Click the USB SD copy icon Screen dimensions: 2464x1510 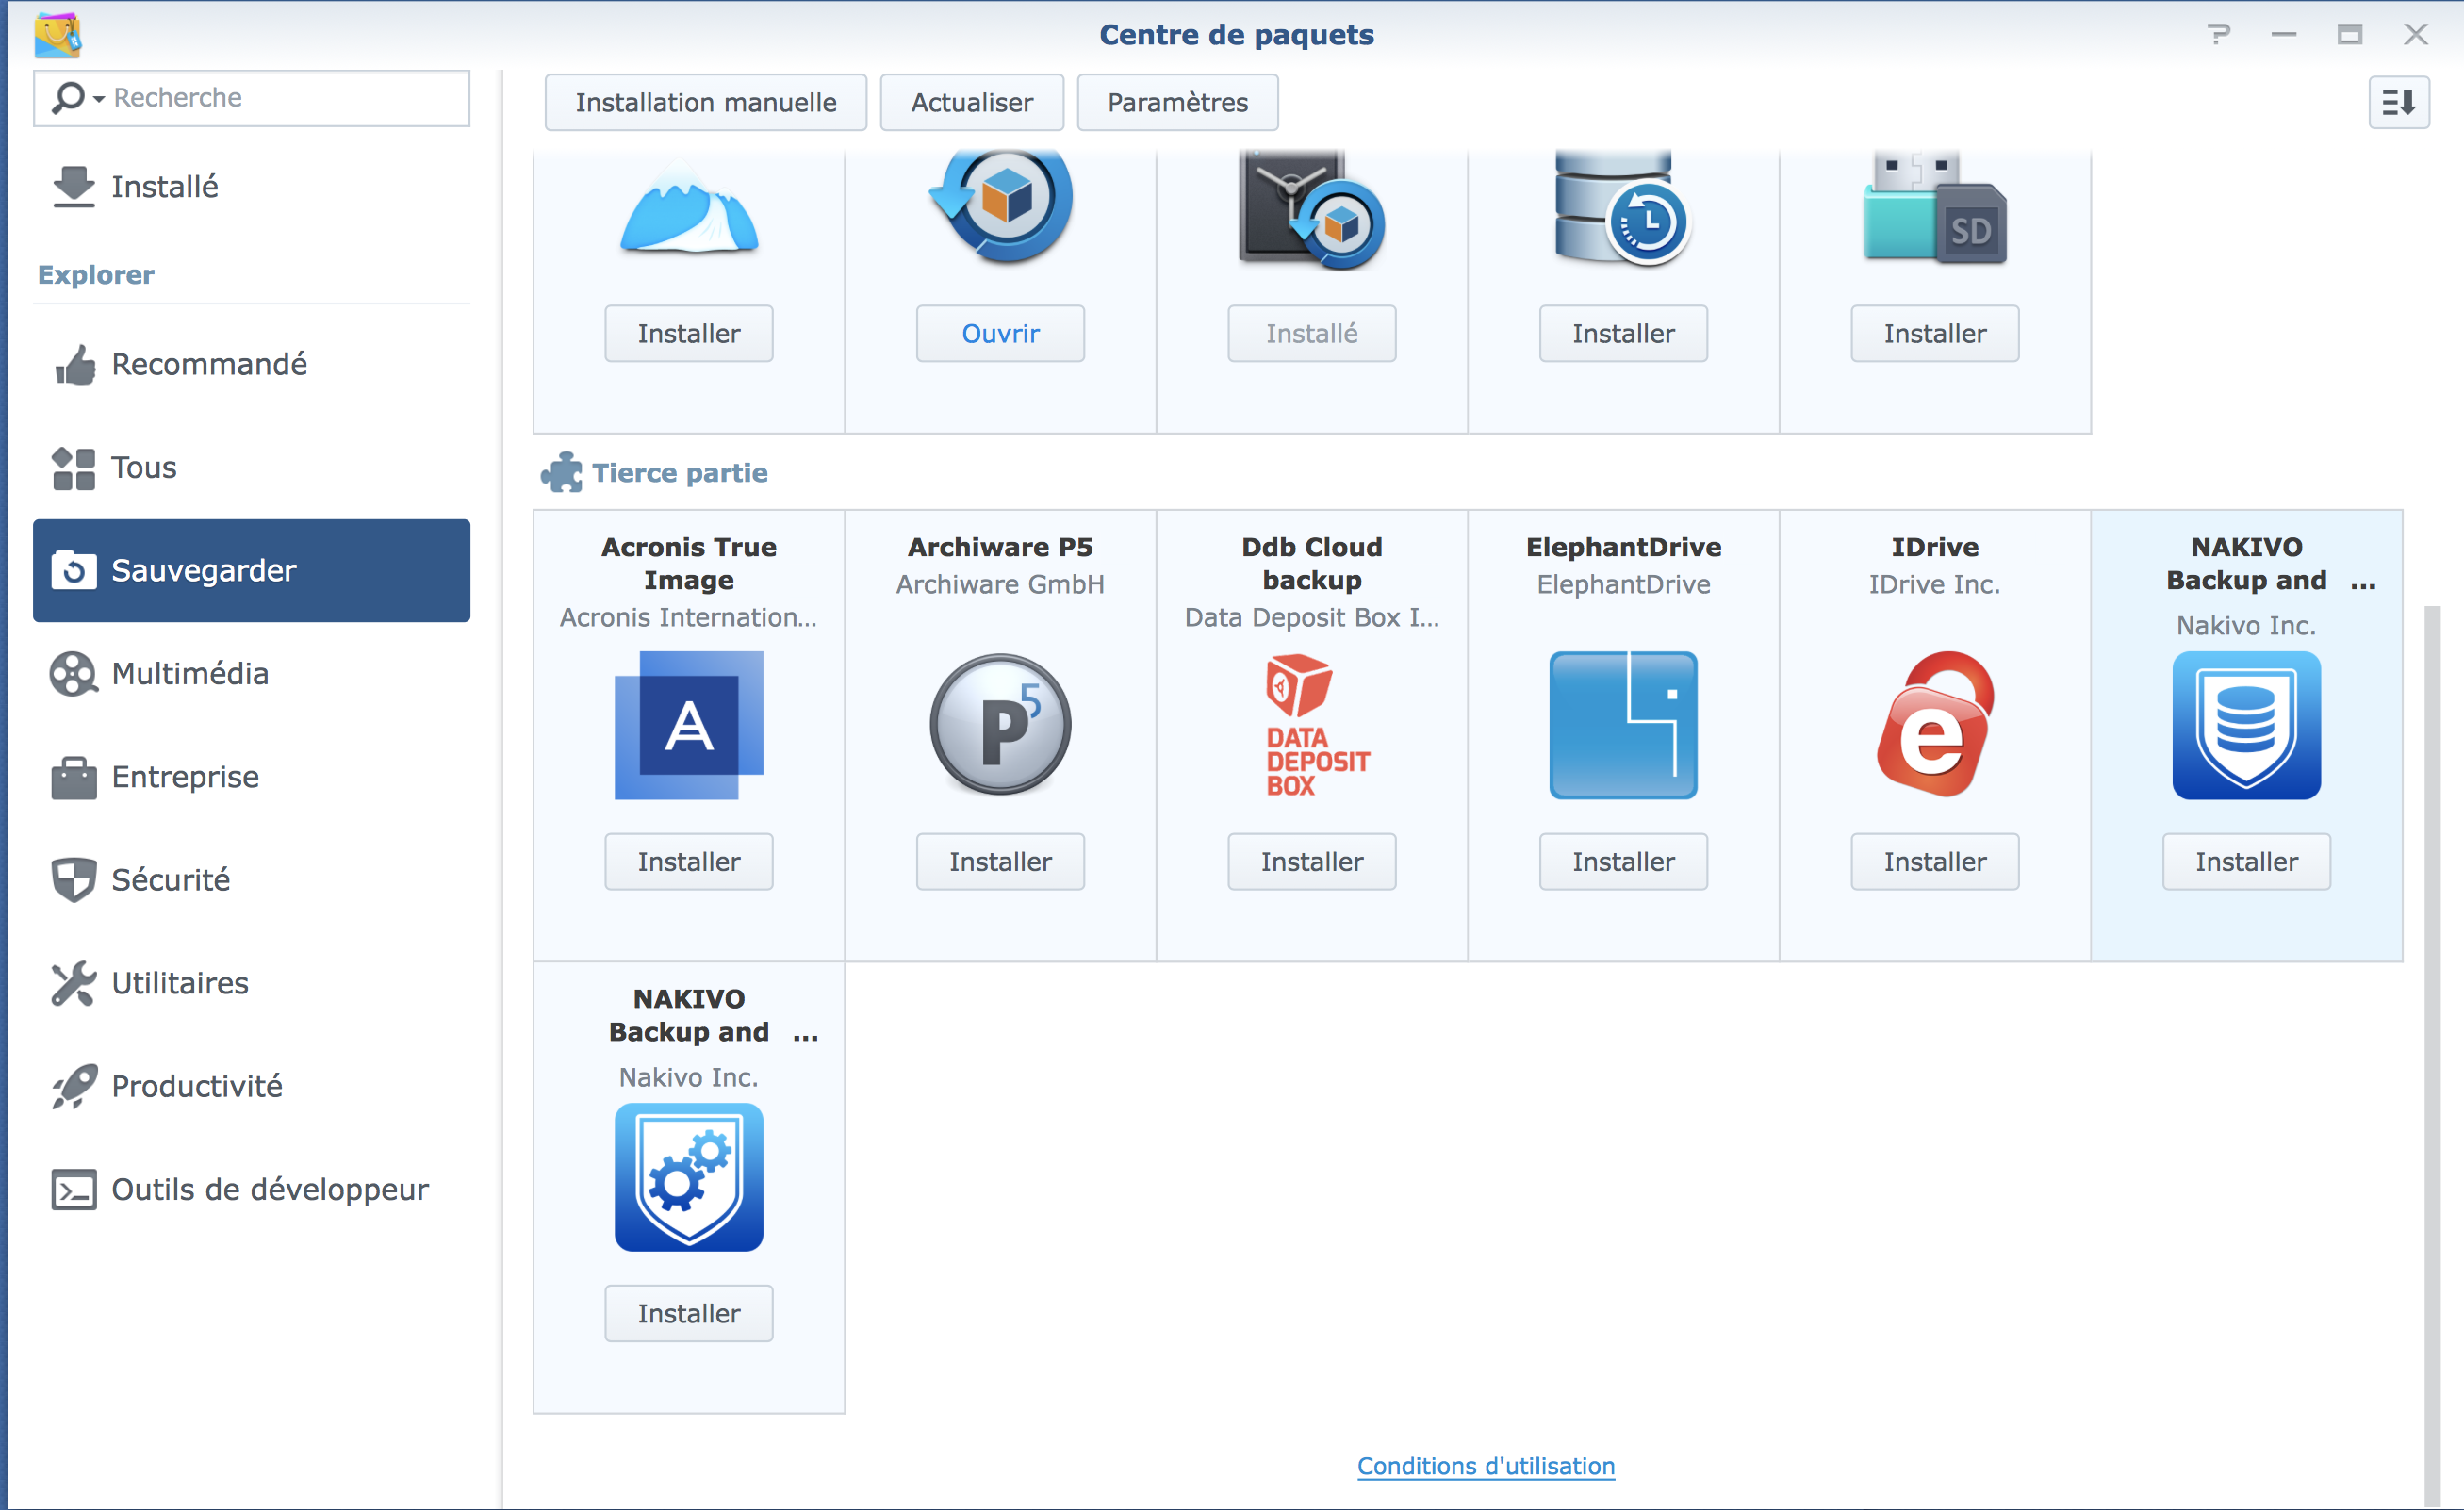pyautogui.click(x=1935, y=206)
